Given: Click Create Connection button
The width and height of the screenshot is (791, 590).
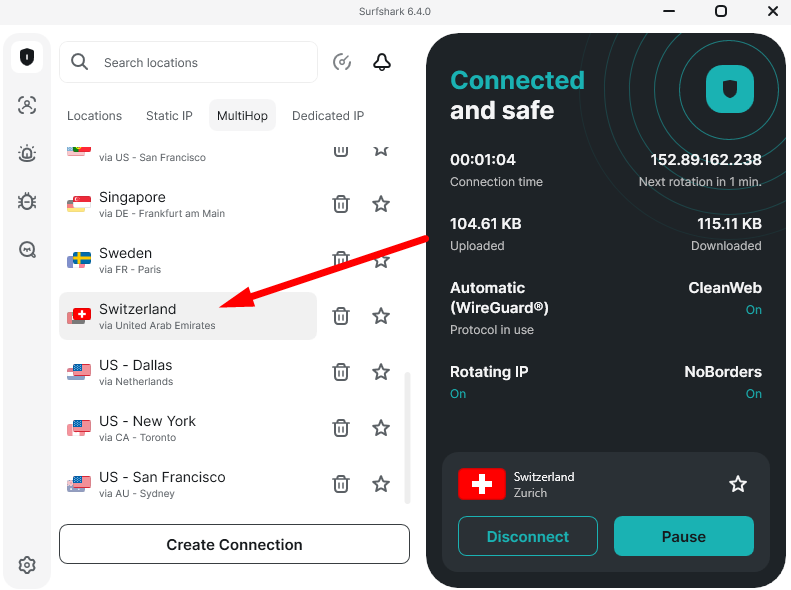Looking at the screenshot, I should click(x=235, y=545).
